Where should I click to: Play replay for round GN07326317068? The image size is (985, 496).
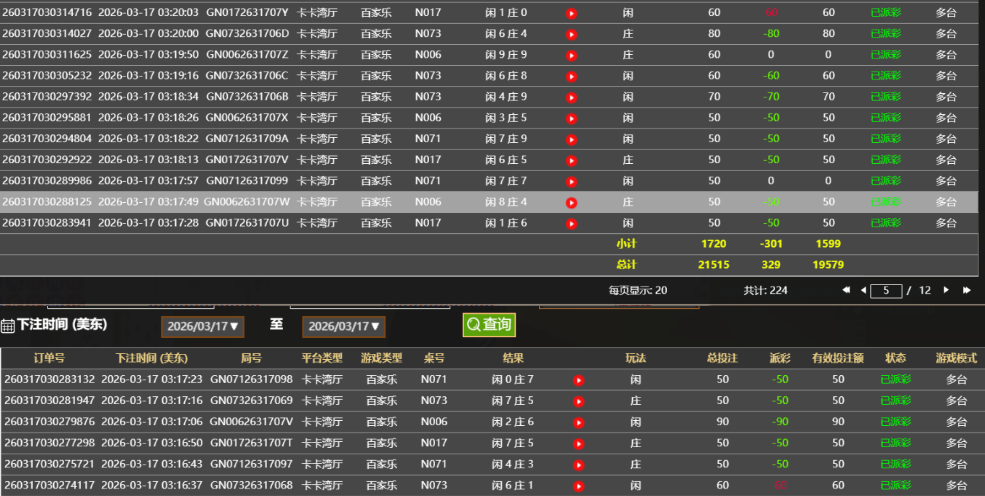(579, 486)
